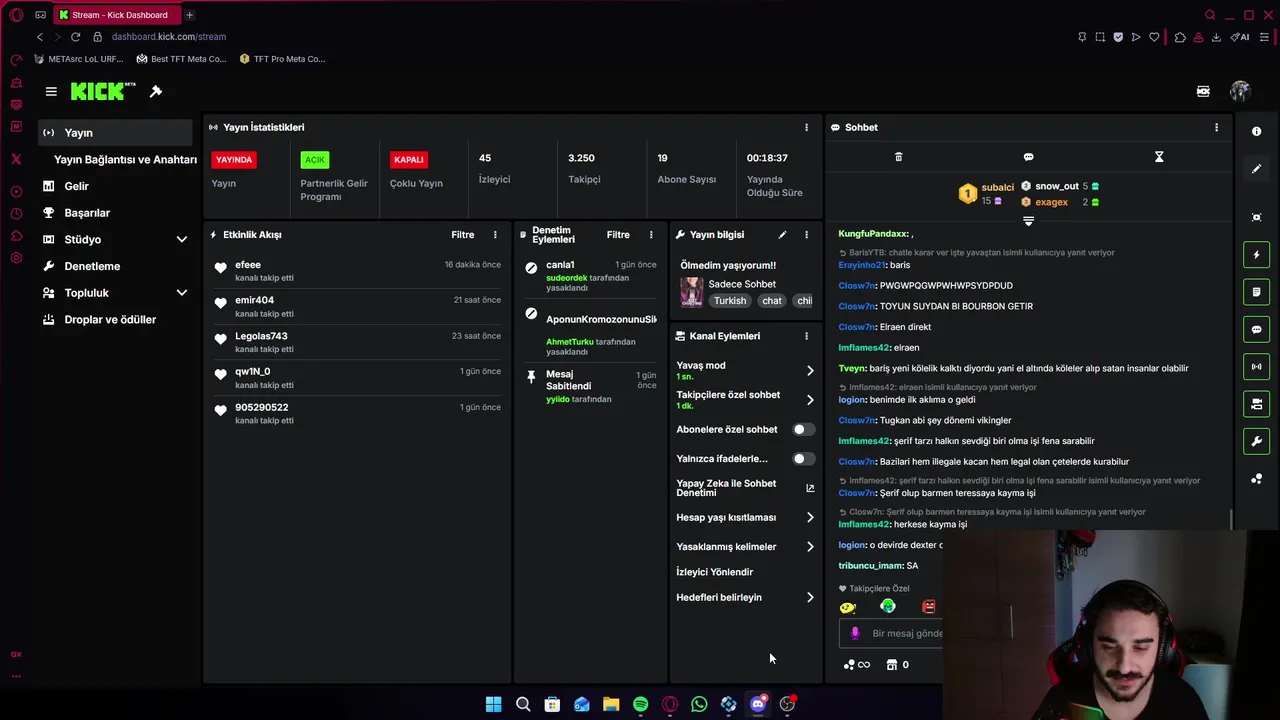The height and width of the screenshot is (720, 1280).
Task: Click the efeee follower entry
Action: (x=357, y=271)
